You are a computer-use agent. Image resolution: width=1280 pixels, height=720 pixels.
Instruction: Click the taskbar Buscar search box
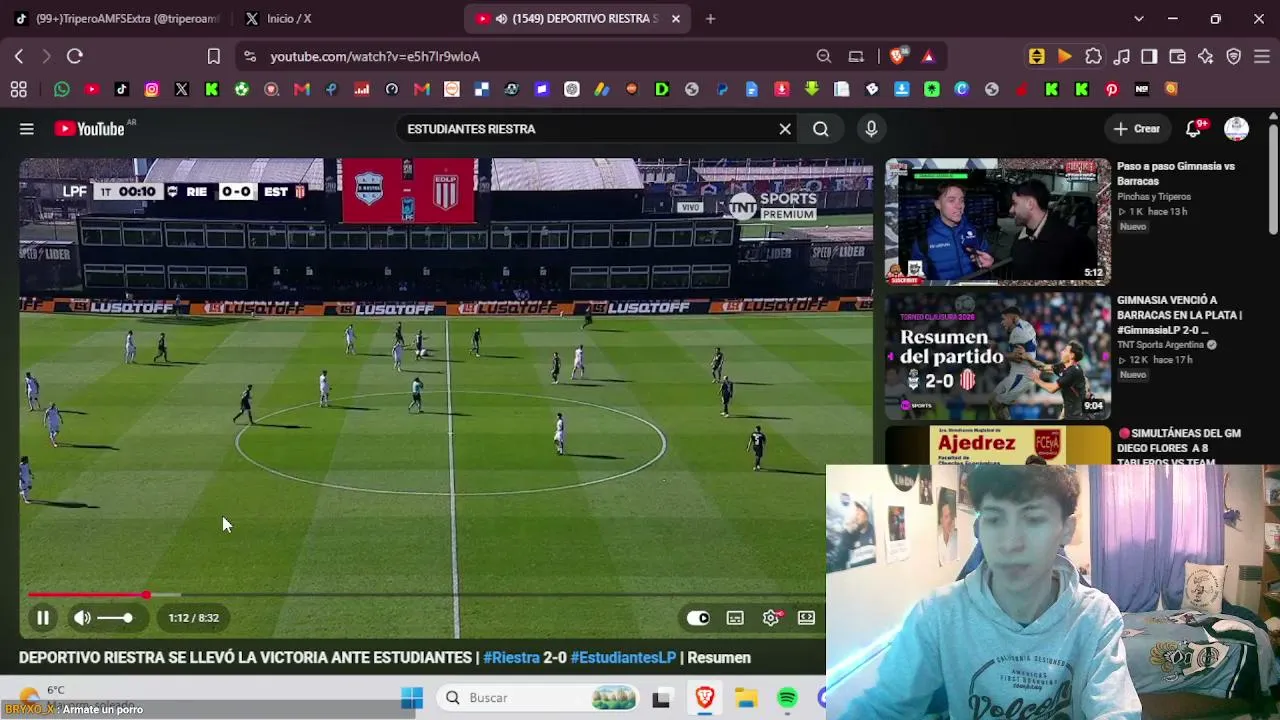pyautogui.click(x=540, y=698)
